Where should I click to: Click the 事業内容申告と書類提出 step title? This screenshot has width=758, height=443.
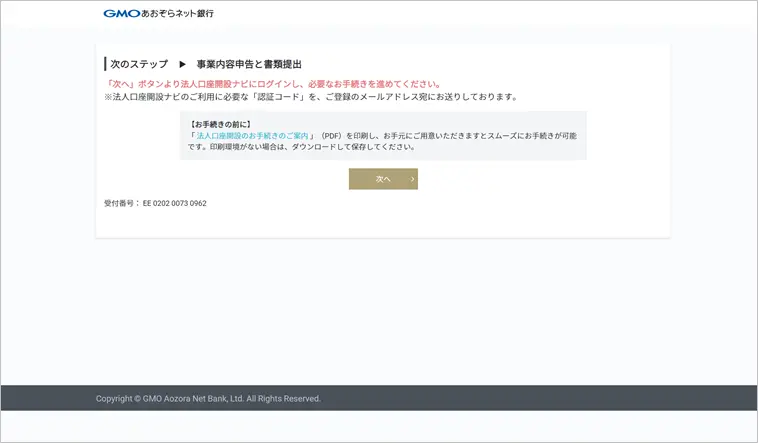tap(249, 64)
